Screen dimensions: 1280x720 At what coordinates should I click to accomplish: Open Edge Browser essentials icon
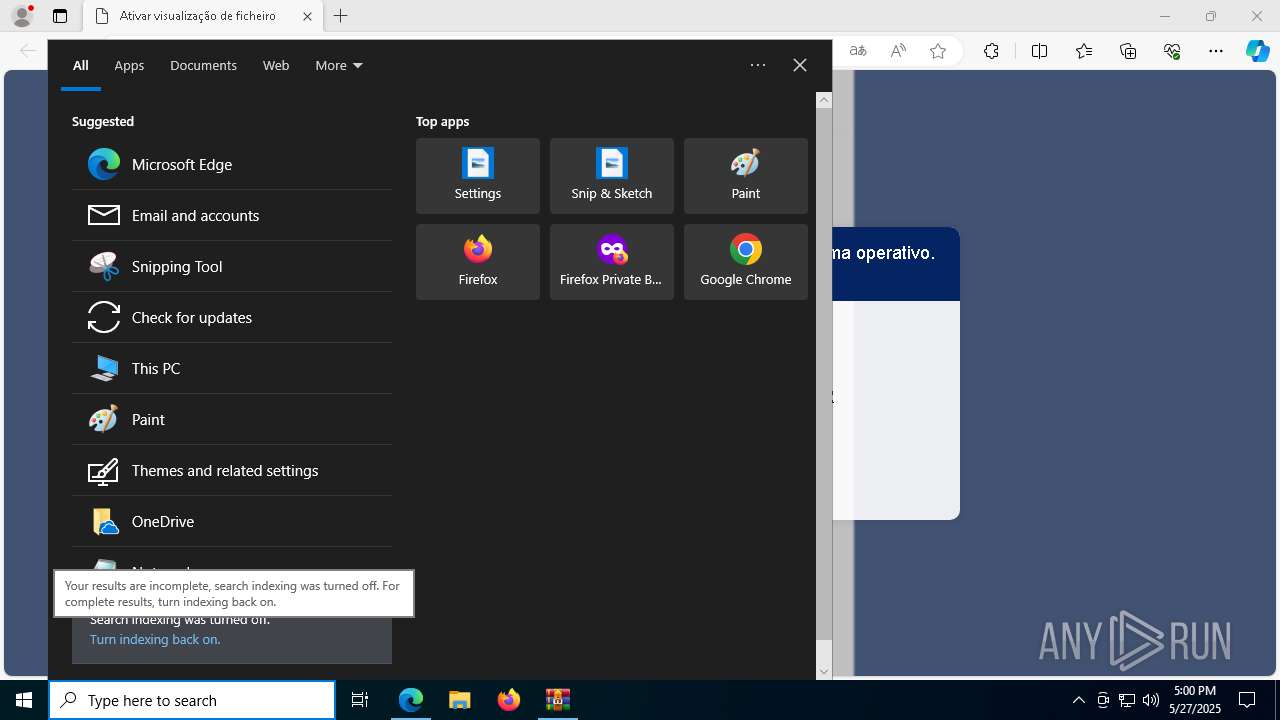(1172, 51)
